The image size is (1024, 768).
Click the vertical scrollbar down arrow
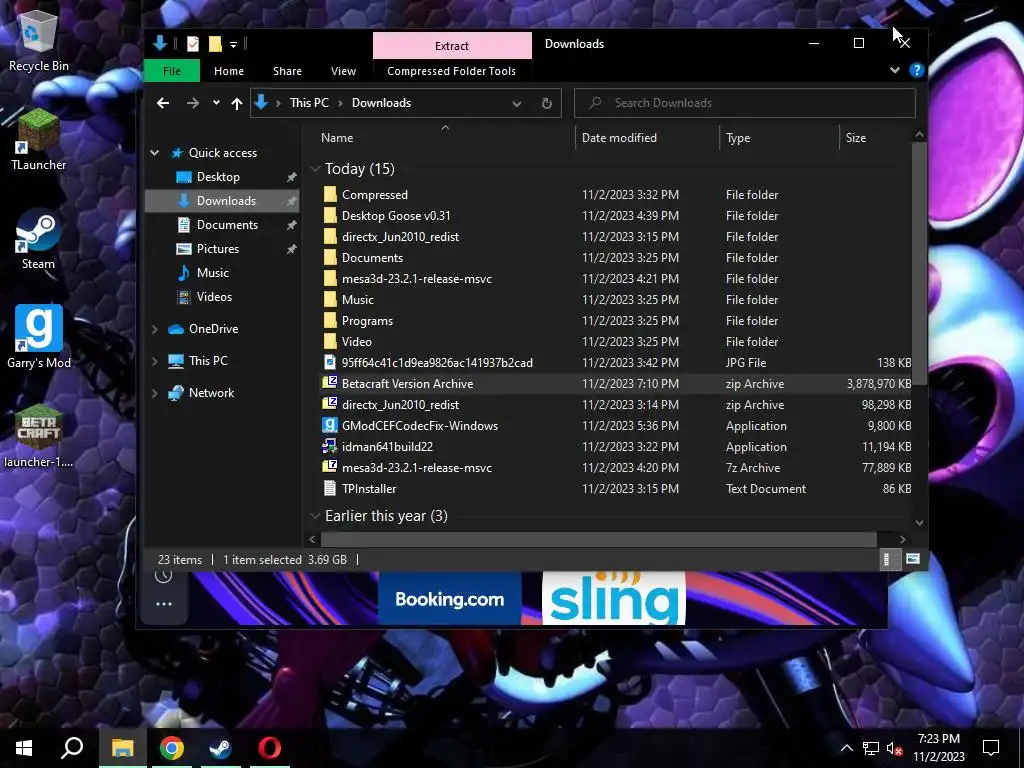(920, 522)
